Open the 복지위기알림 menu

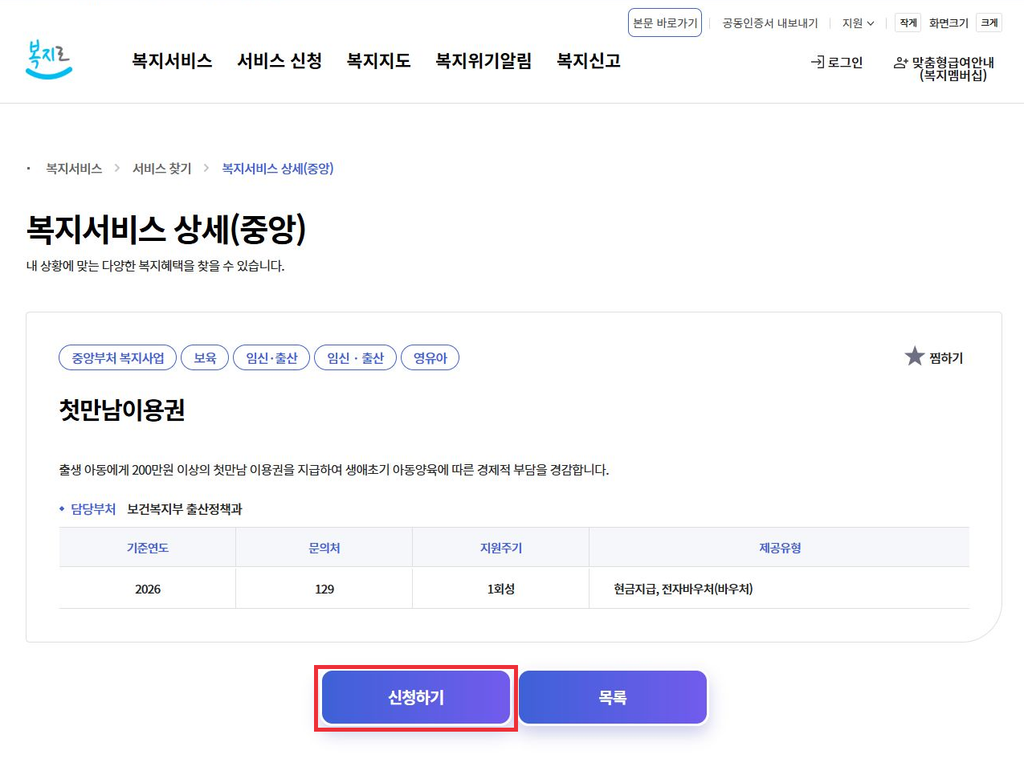484,61
